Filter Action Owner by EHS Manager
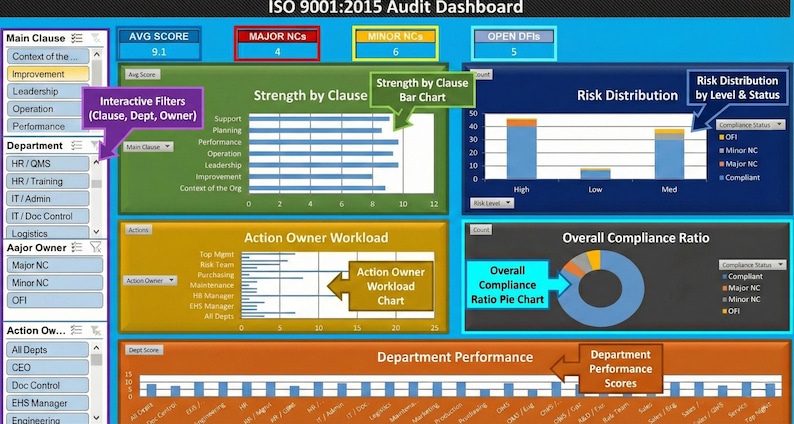Image resolution: width=794 pixels, height=424 pixels. click(48, 403)
